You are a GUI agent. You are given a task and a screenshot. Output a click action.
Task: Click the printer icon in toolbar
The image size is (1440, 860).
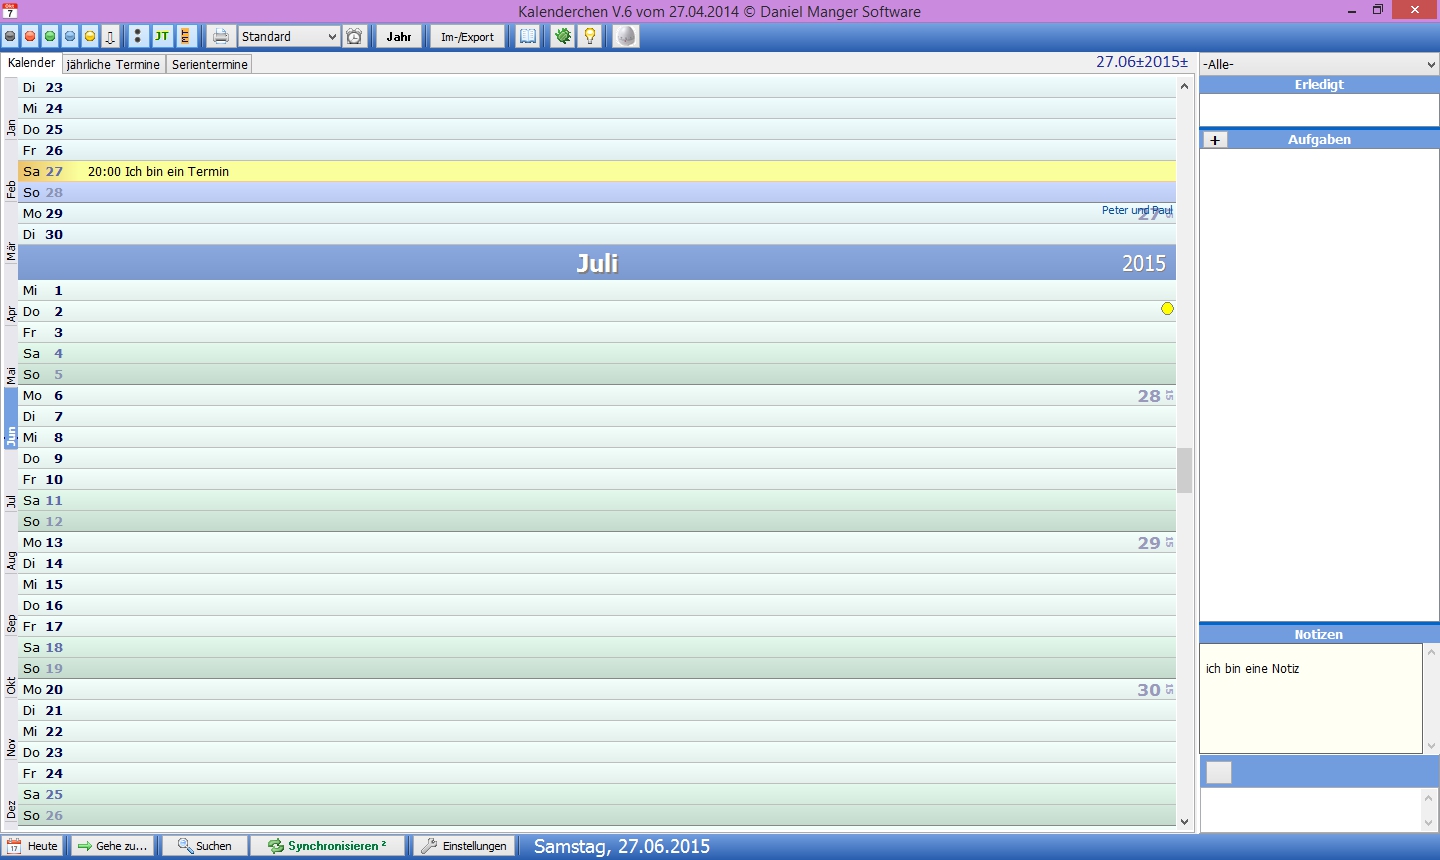click(x=221, y=37)
